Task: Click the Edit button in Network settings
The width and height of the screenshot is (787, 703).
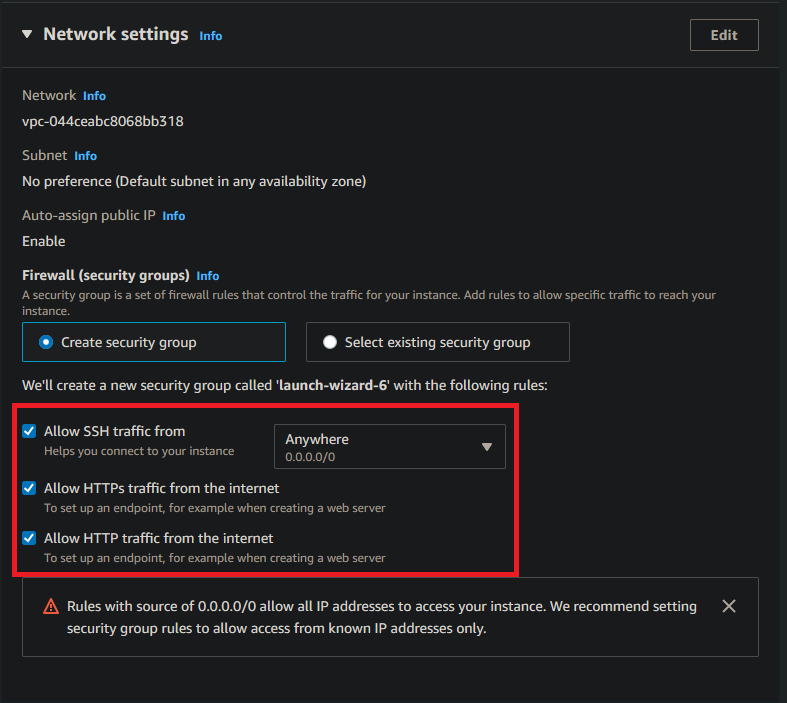Action: pyautogui.click(x=723, y=35)
